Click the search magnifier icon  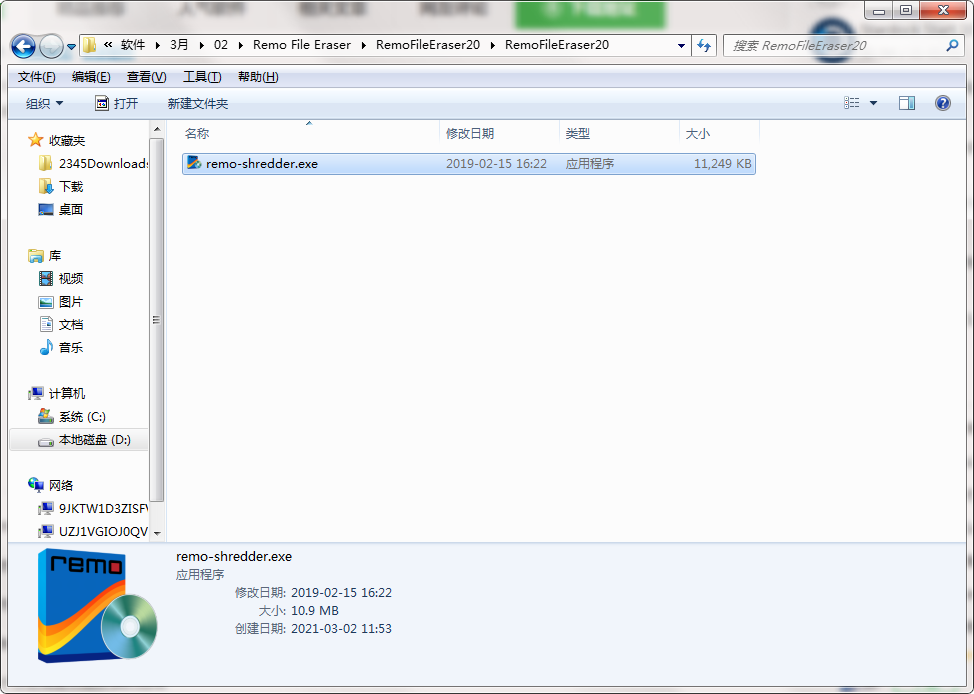pos(952,45)
